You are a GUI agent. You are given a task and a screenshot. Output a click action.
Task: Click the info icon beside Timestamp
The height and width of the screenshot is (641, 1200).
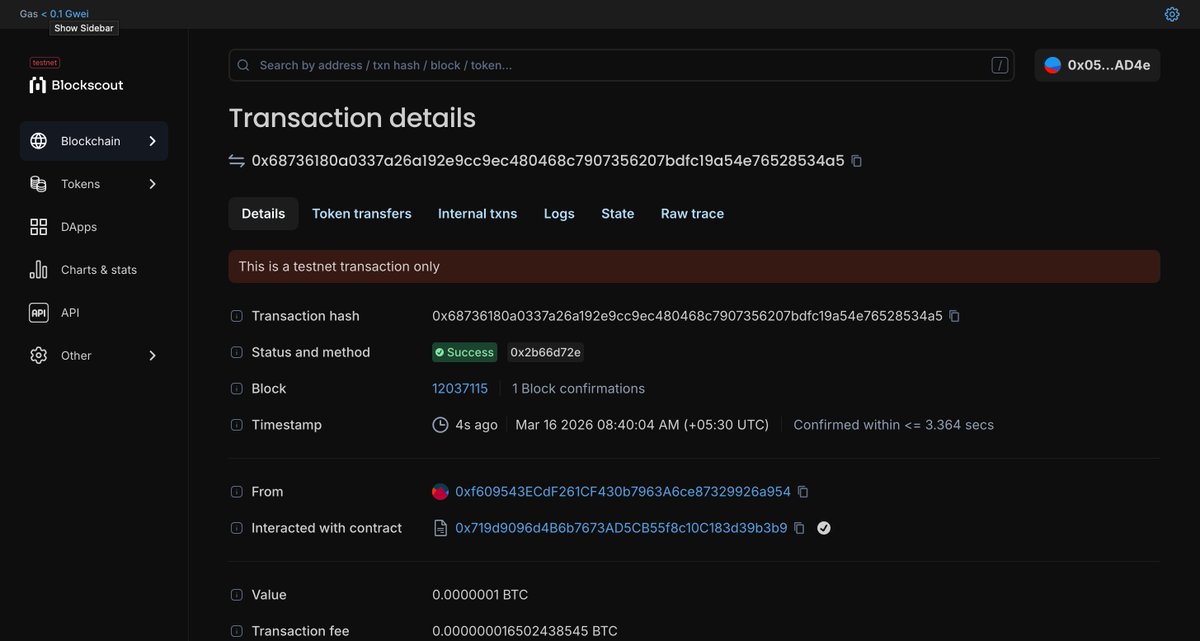pyautogui.click(x=237, y=425)
